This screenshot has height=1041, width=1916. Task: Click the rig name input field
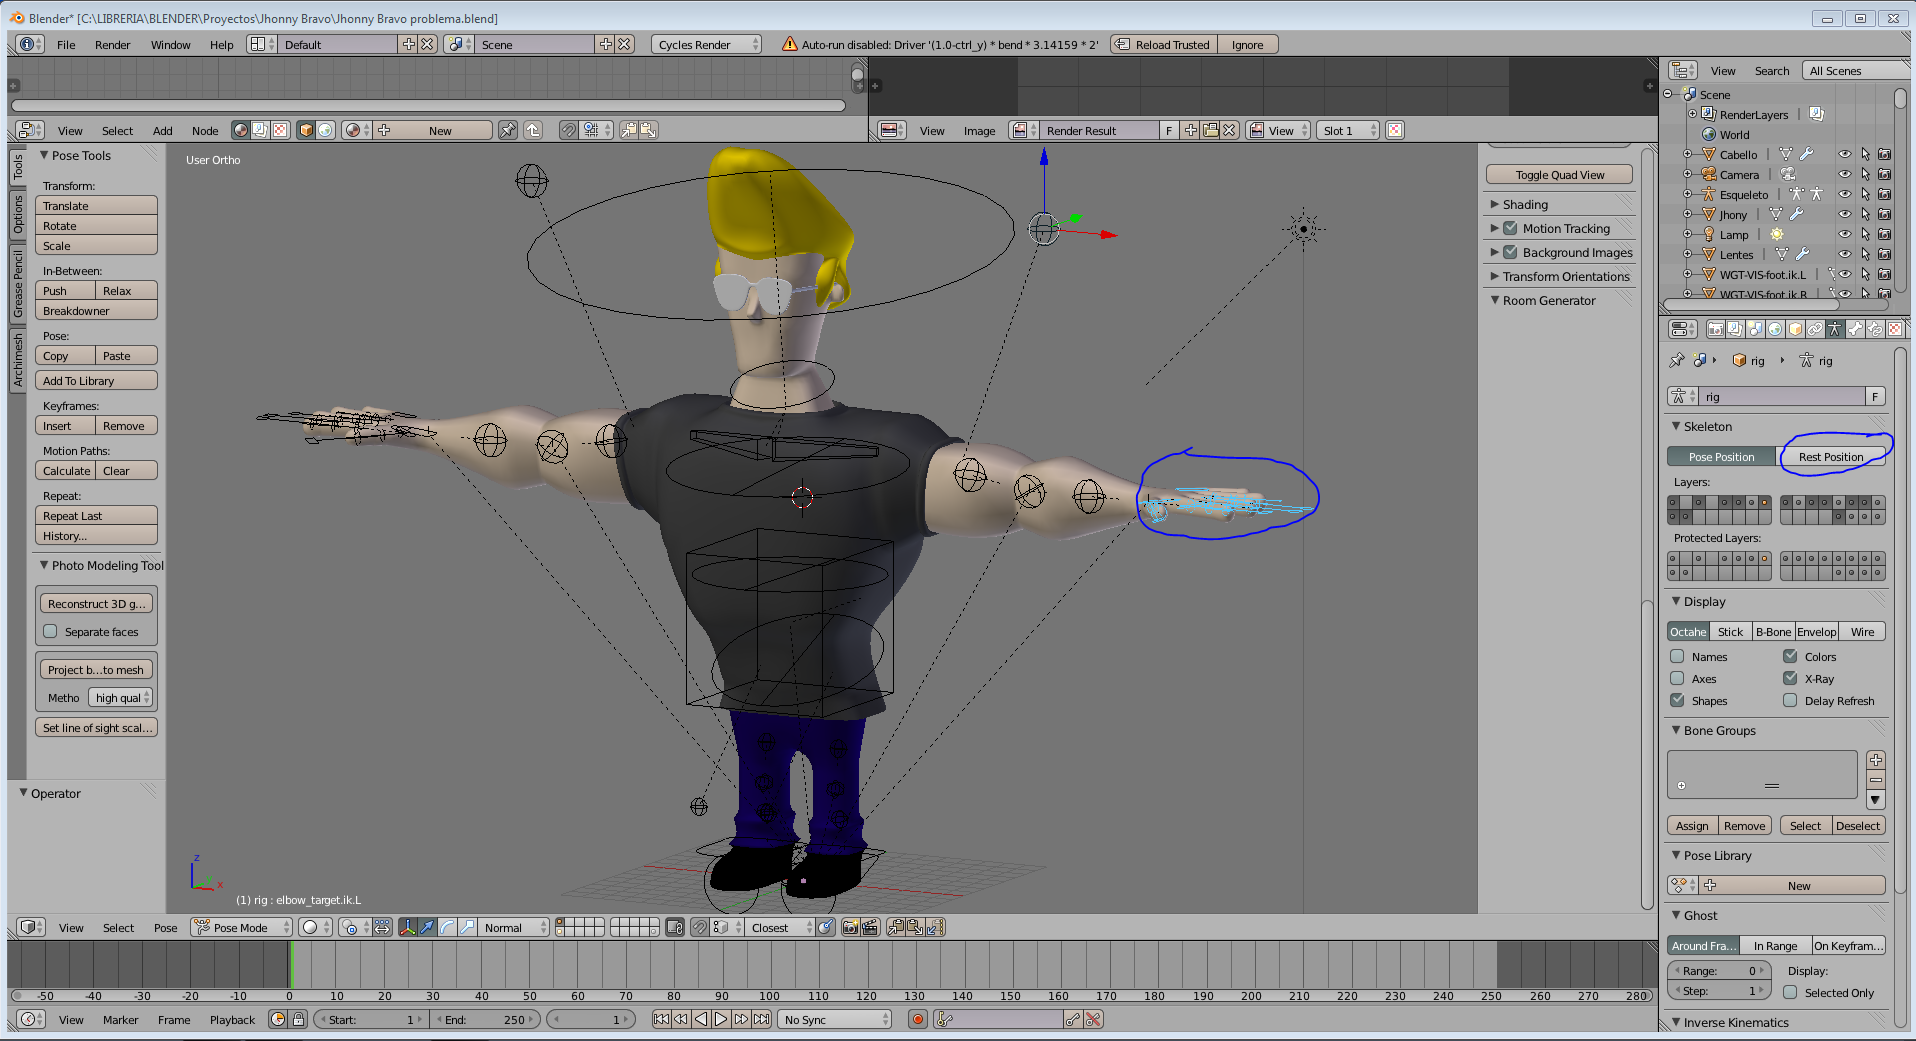pos(1782,396)
